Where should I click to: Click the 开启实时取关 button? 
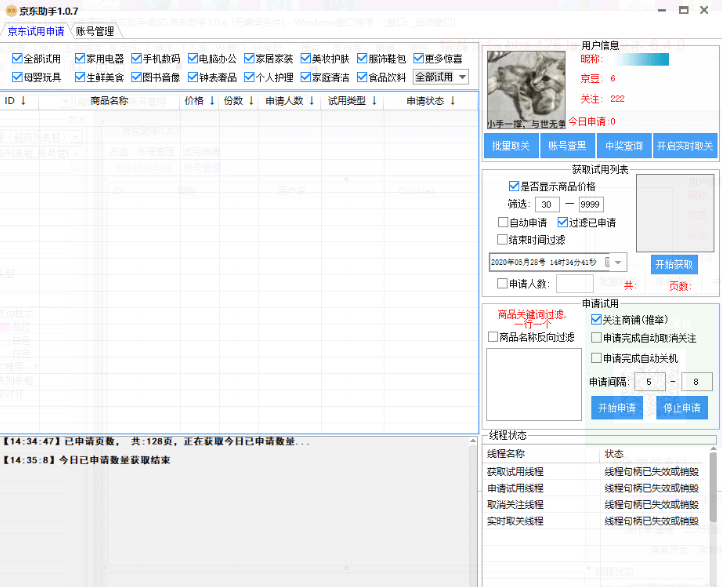pyautogui.click(x=685, y=146)
